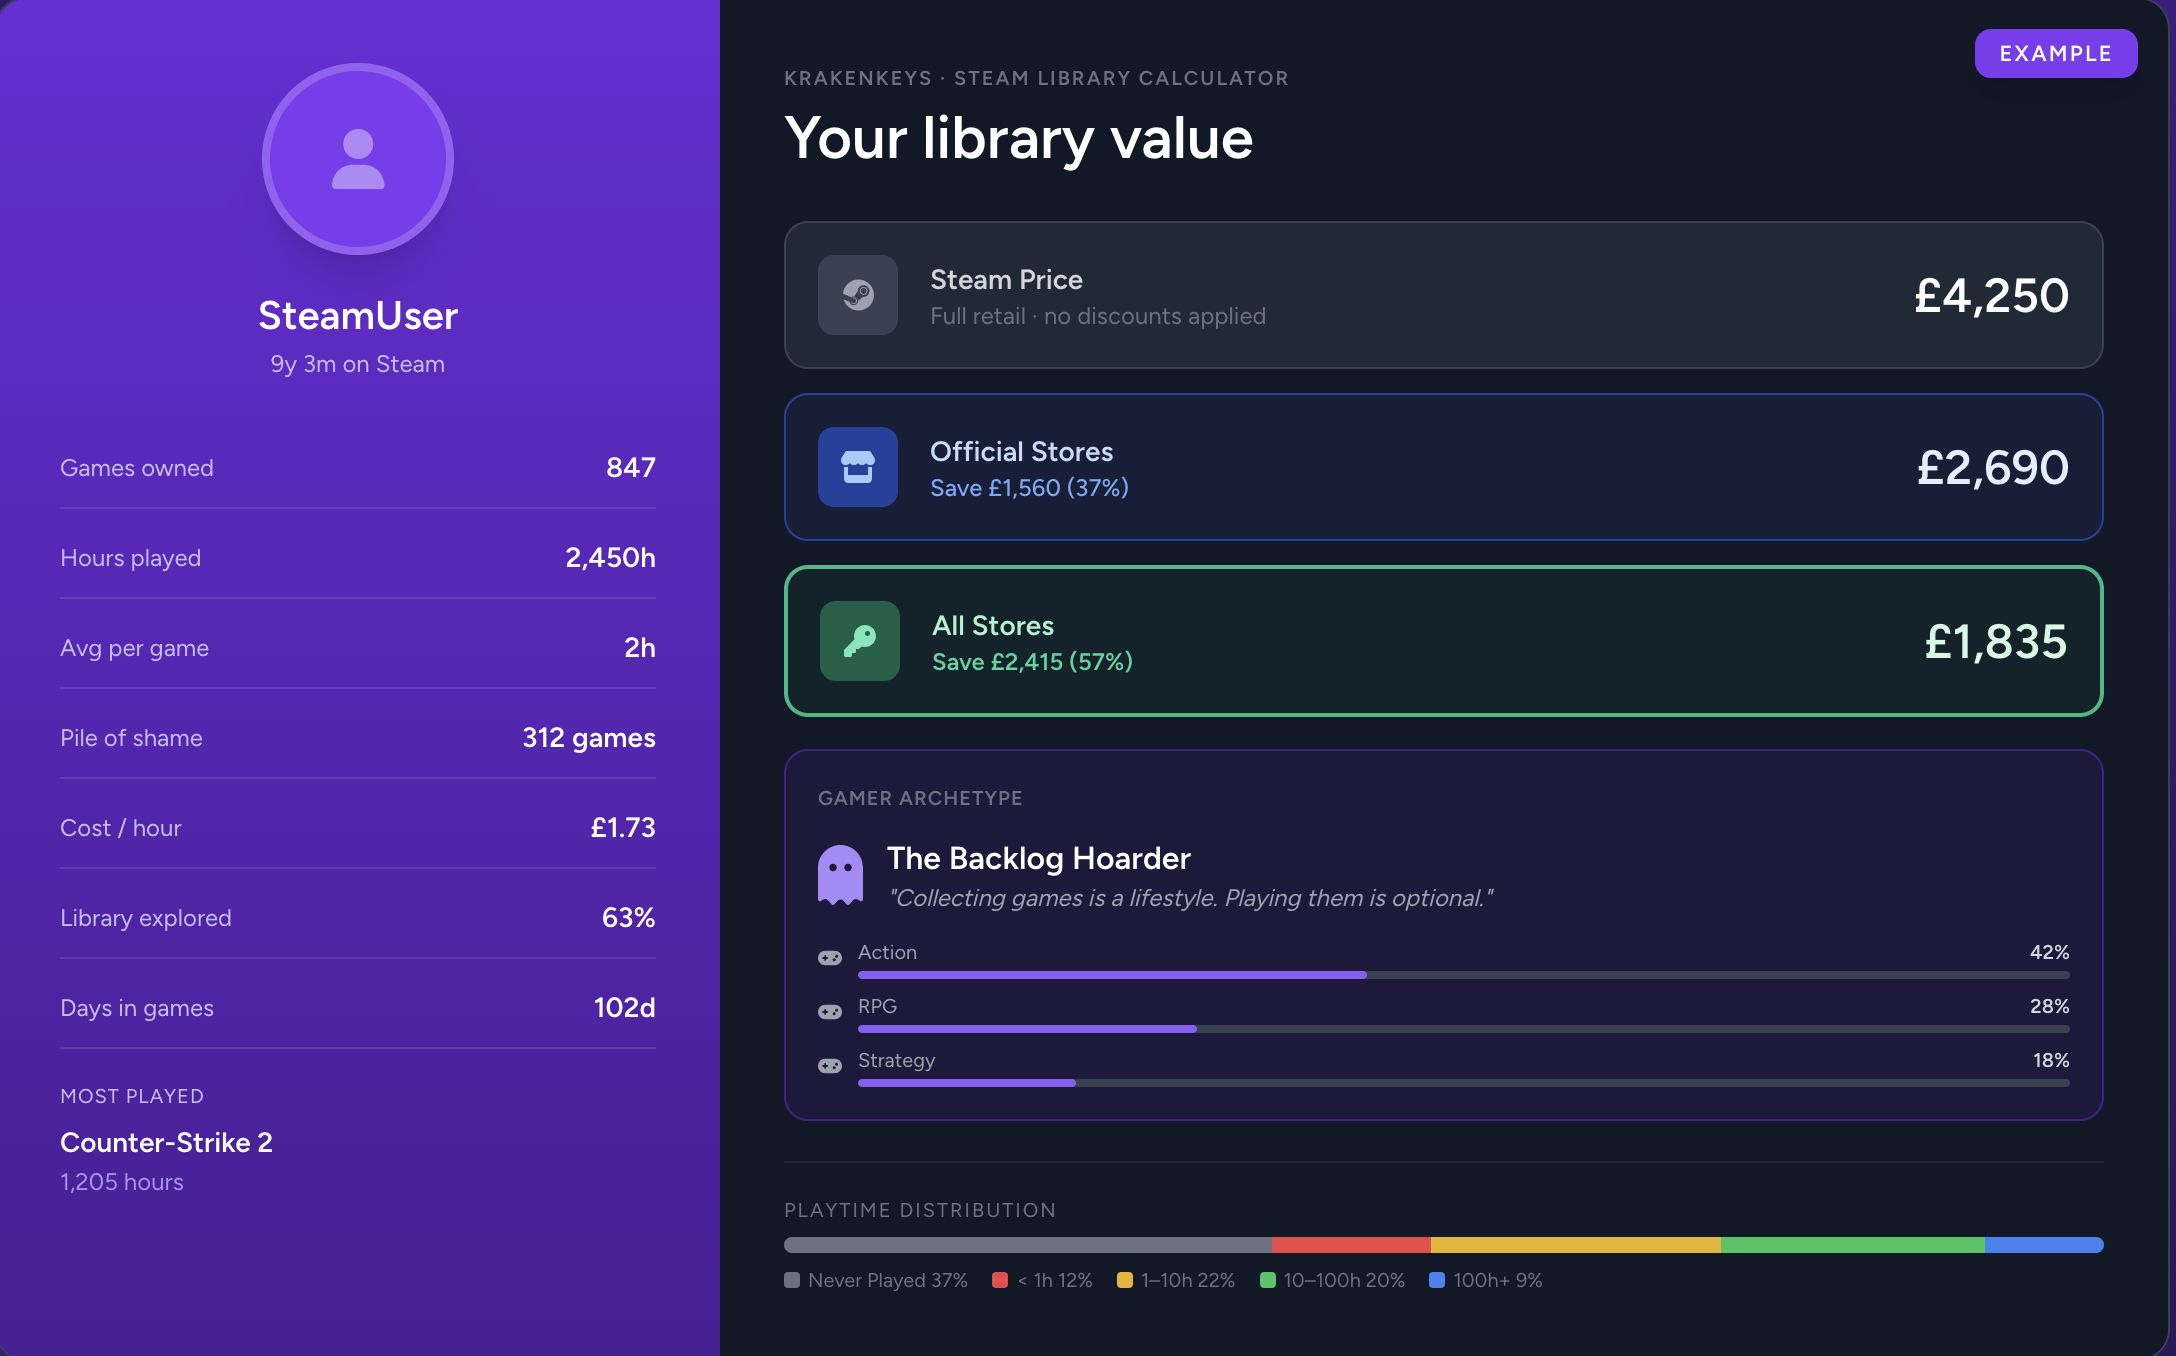
Task: Click the Games owned value 847
Action: point(631,468)
